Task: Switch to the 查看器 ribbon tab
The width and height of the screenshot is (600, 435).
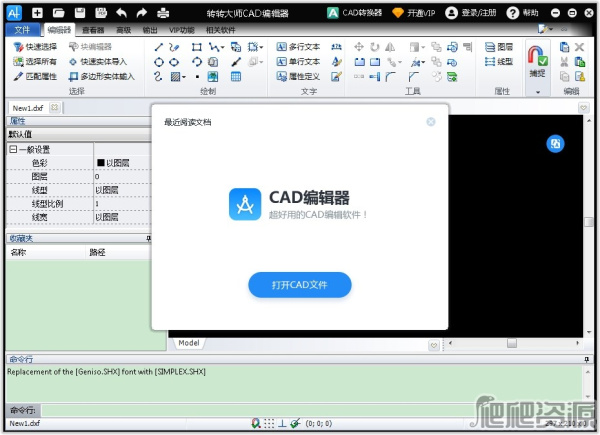Action: tap(93, 30)
